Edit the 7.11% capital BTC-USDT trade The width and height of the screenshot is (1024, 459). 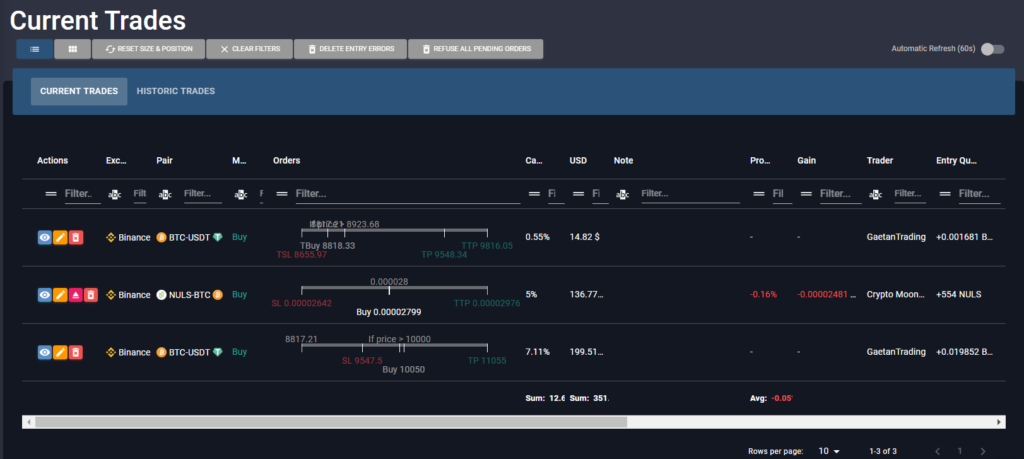(x=60, y=353)
